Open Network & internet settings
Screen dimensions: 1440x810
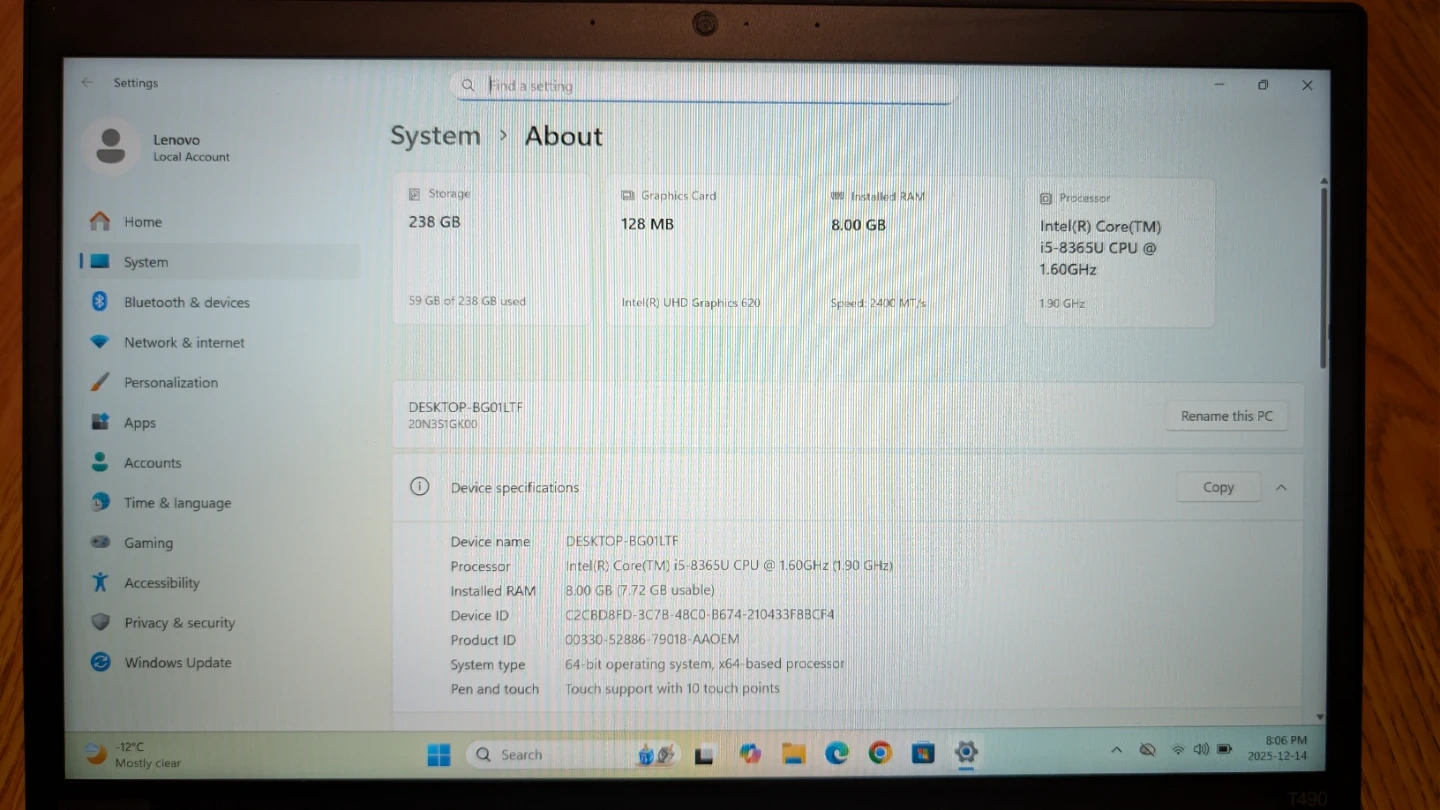click(184, 342)
